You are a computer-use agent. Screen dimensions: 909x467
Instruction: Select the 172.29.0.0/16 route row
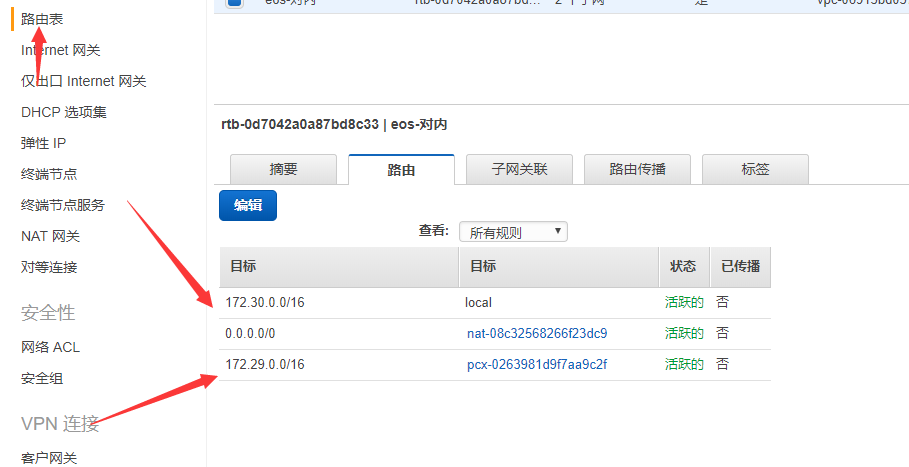pos(266,364)
